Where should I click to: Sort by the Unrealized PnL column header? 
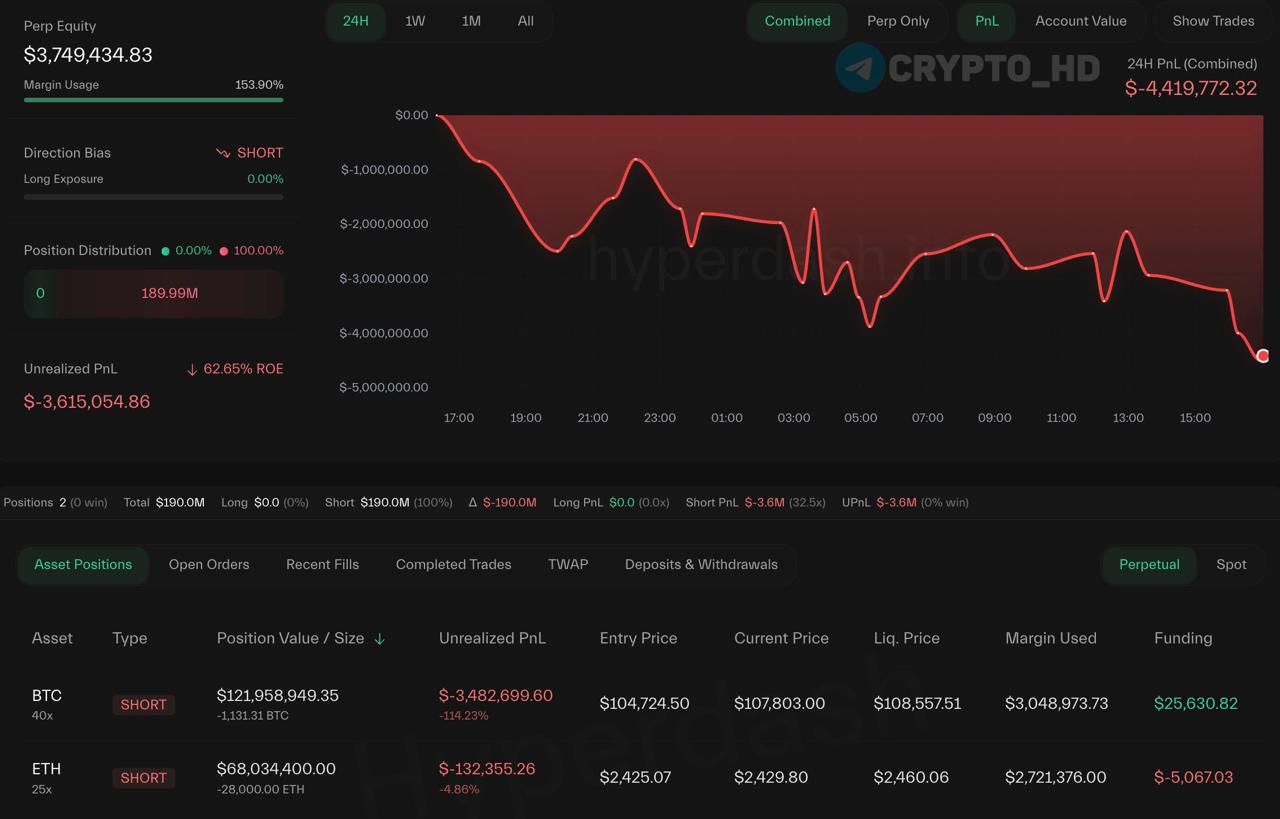[492, 638]
